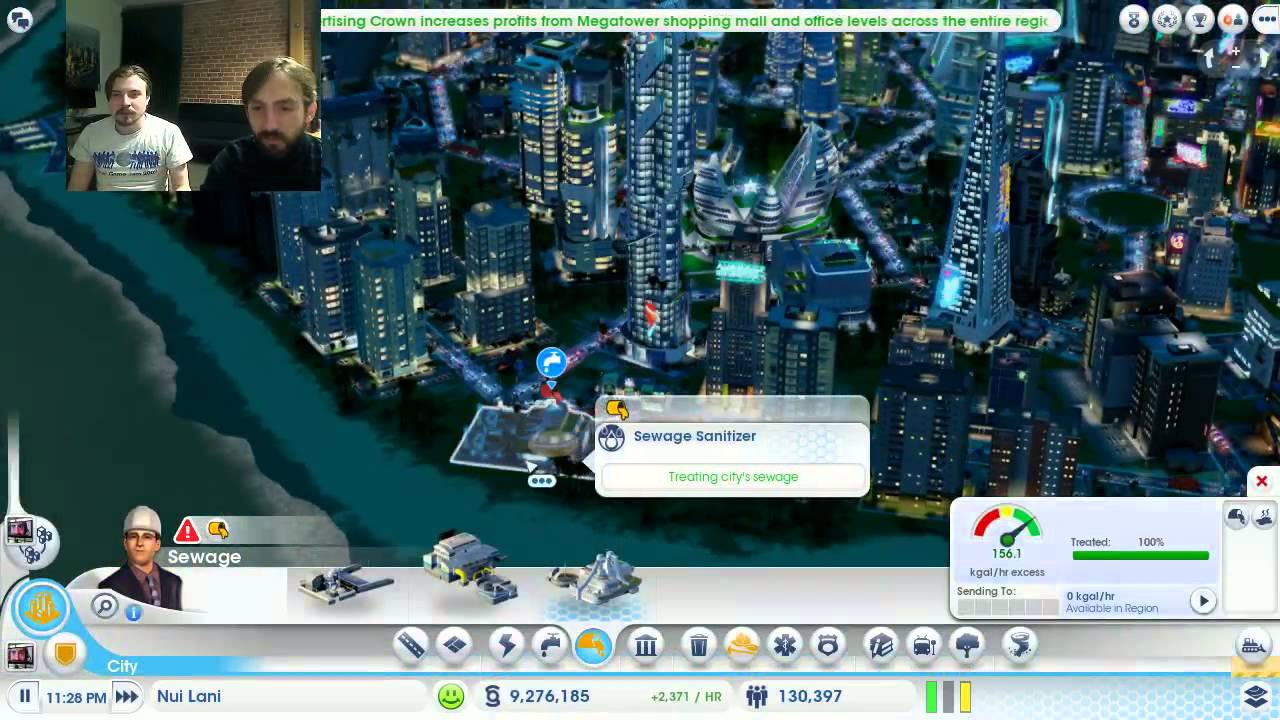The image size is (1280, 720).
Task: Close the sewage info panel
Action: pyautogui.click(x=1262, y=482)
